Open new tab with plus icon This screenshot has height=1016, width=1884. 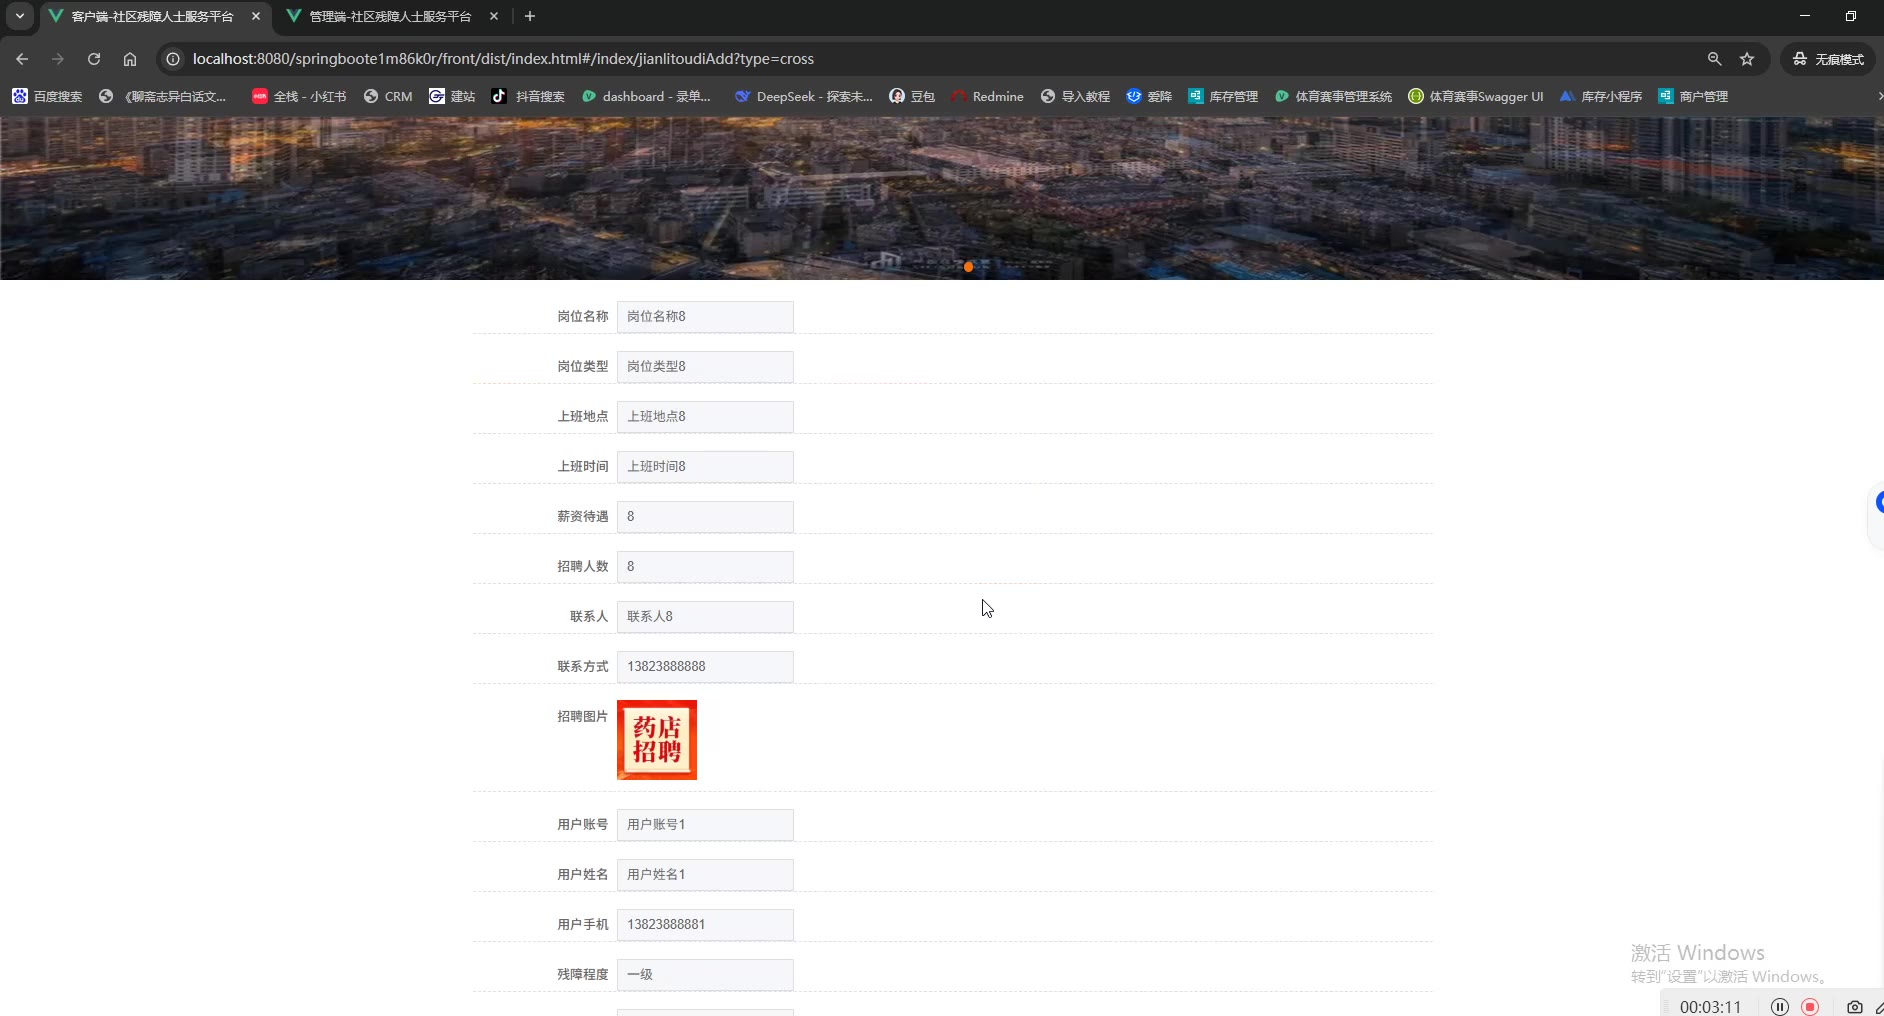click(530, 16)
